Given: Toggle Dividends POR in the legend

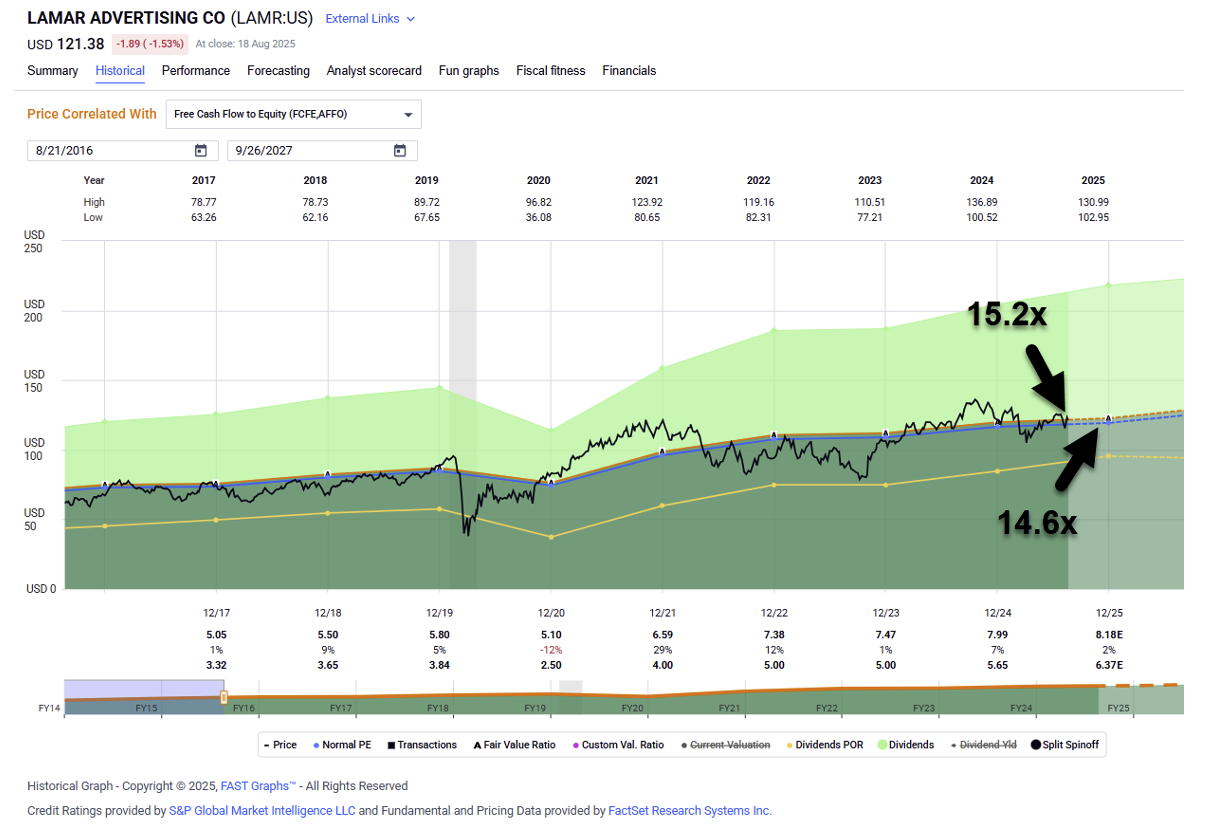Looking at the screenshot, I should pyautogui.click(x=824, y=745).
